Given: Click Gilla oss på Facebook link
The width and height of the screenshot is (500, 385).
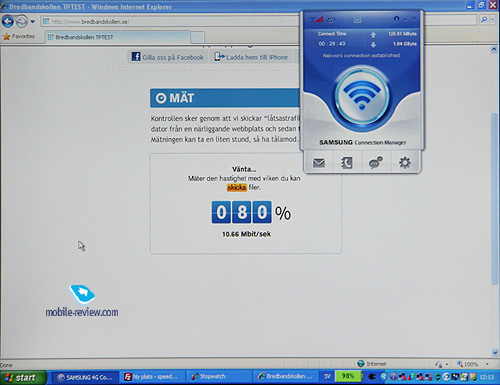Looking at the screenshot, I should click(168, 57).
